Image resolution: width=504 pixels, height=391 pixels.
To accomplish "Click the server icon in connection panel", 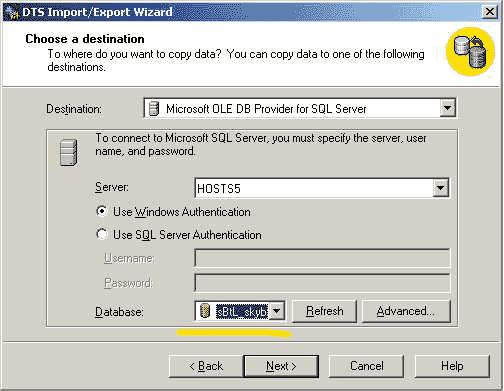I will pyautogui.click(x=69, y=152).
